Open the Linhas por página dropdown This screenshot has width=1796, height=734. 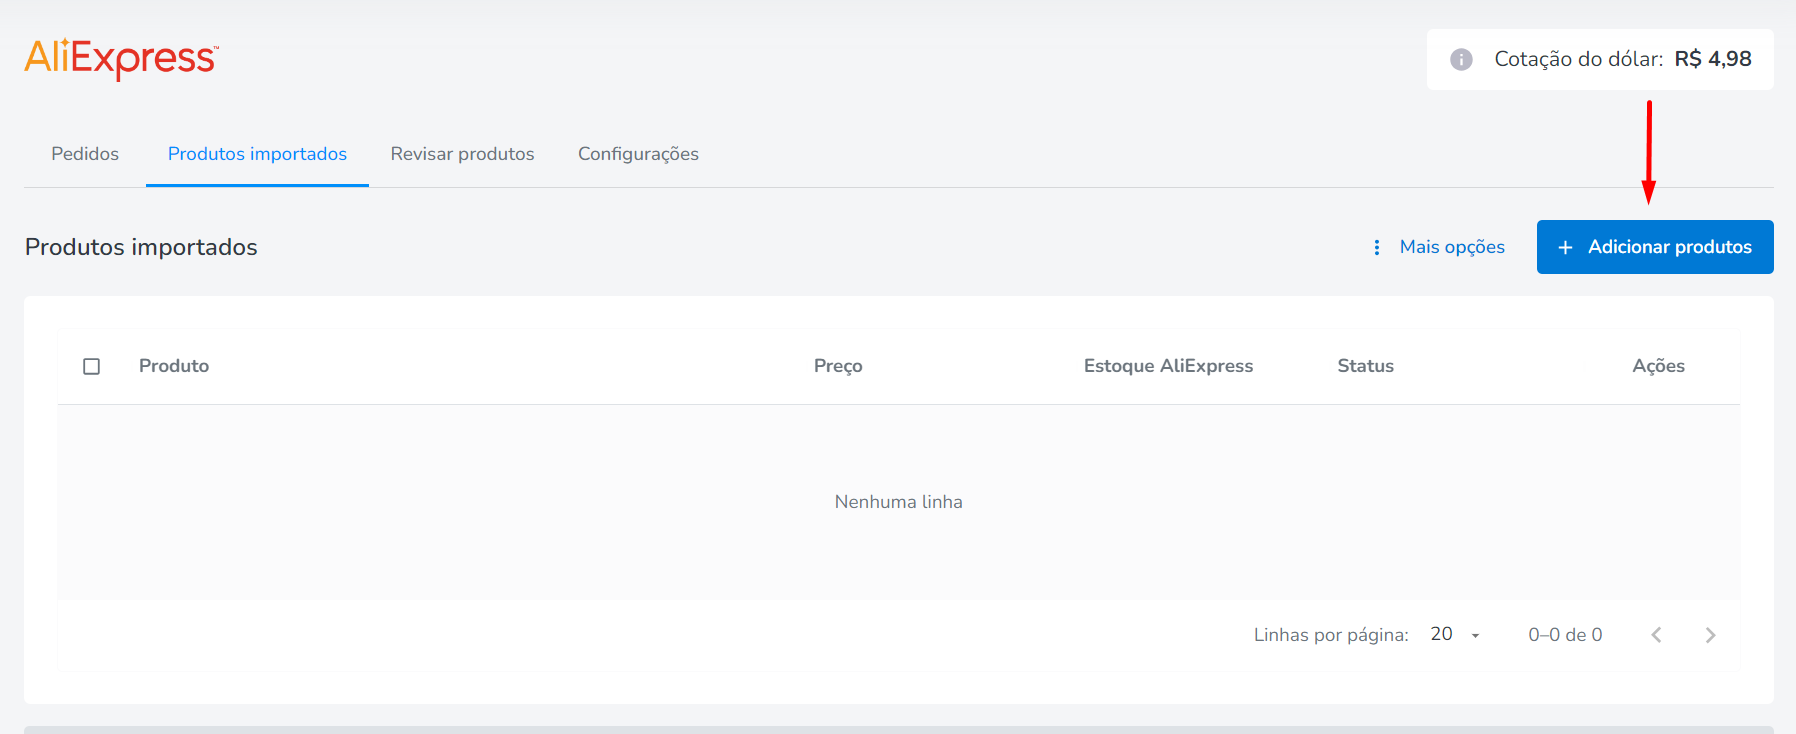1455,634
